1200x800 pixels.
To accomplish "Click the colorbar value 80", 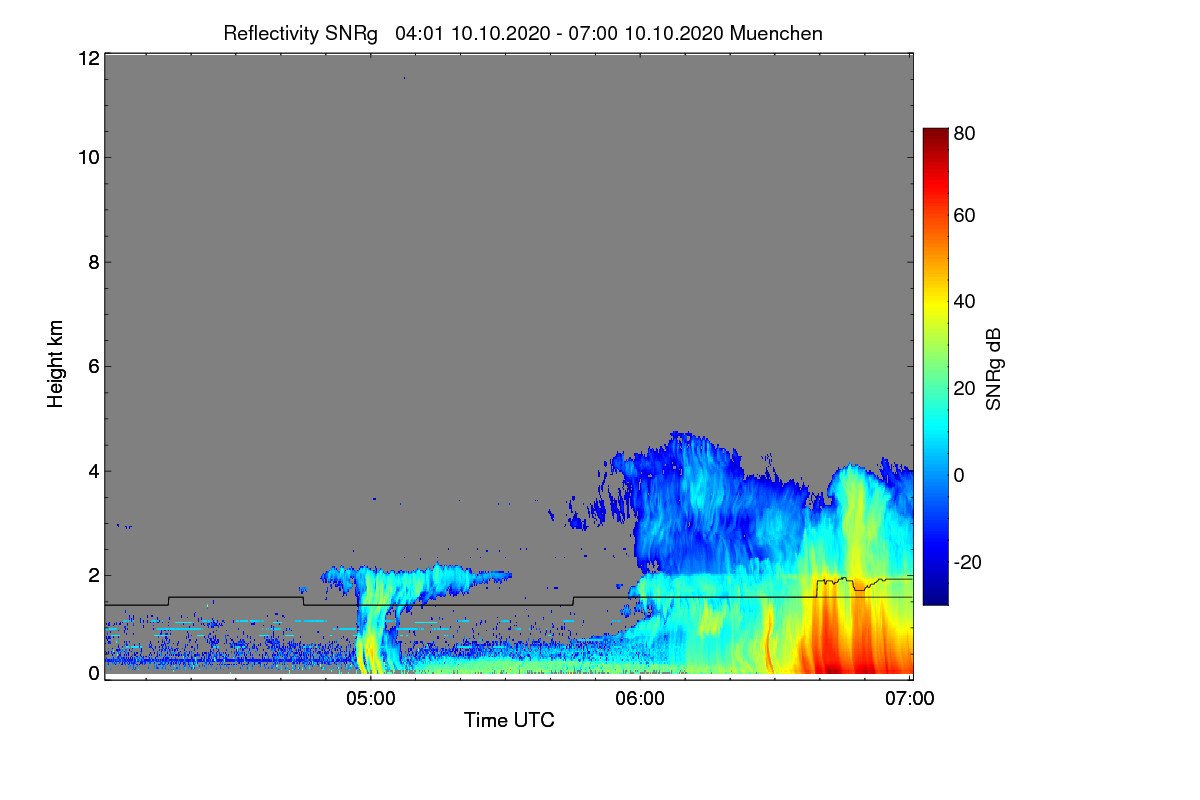I will coord(965,131).
